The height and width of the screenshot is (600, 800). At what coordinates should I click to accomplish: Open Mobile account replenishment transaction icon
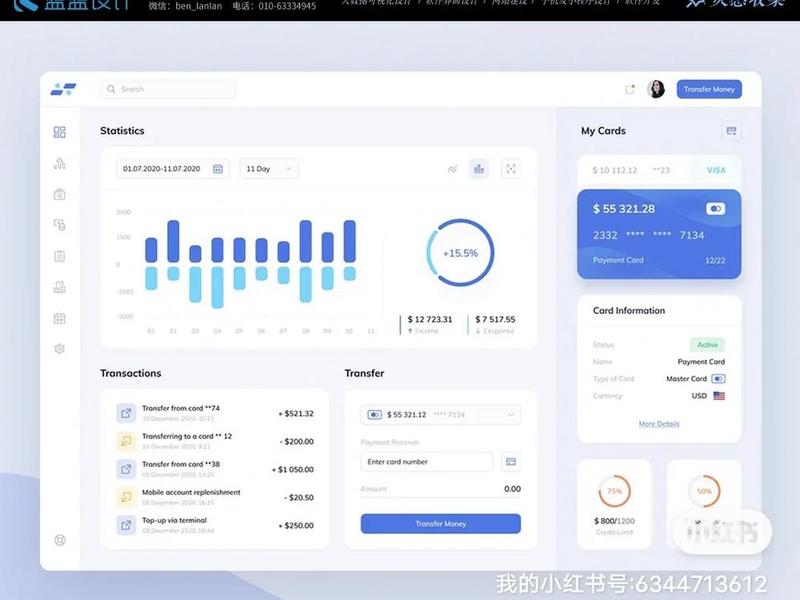click(x=126, y=497)
